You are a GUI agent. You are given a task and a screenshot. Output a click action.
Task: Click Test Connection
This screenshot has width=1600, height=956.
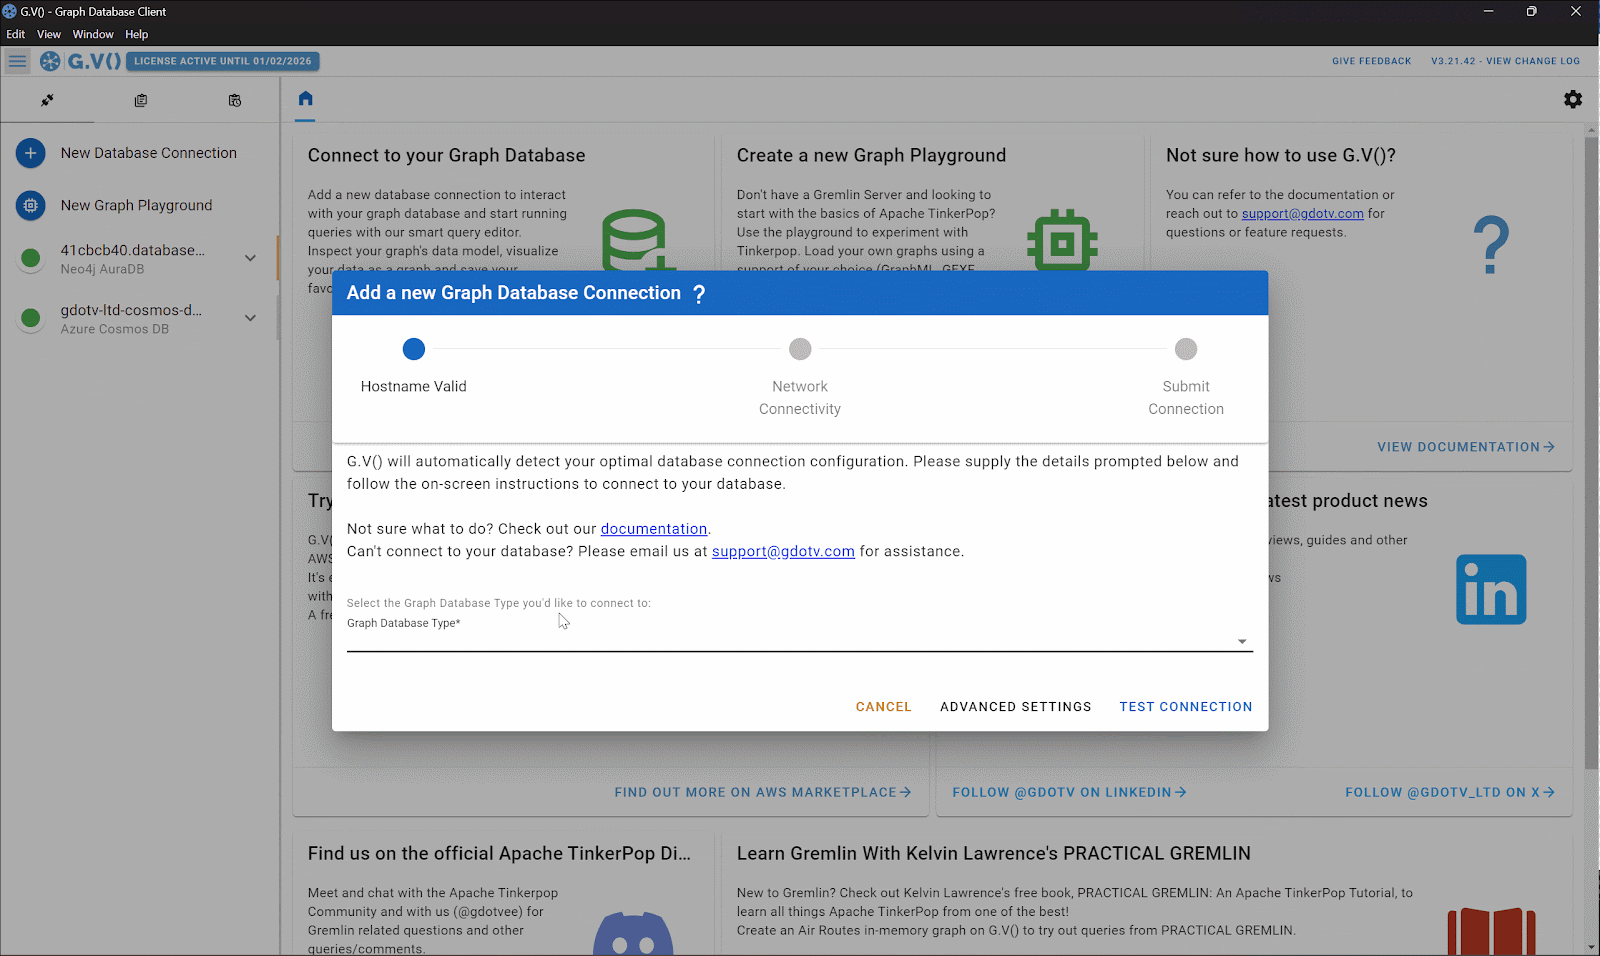click(x=1186, y=707)
